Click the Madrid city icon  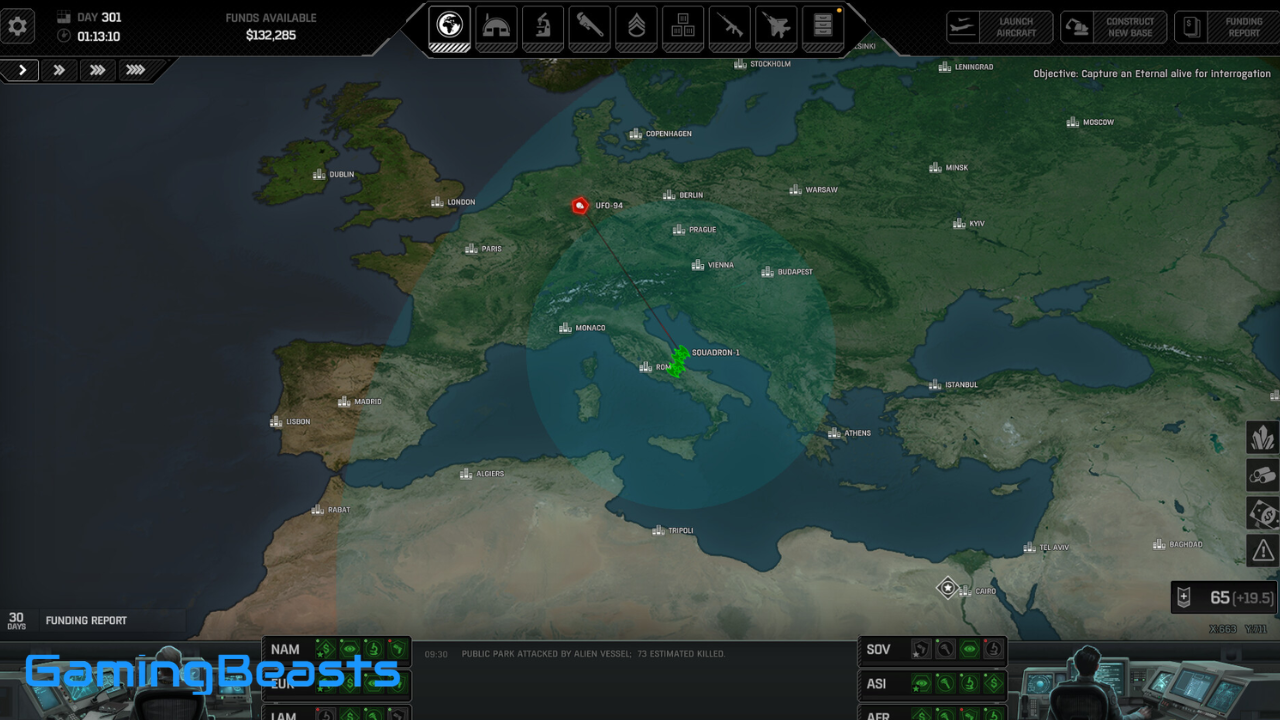coord(344,402)
